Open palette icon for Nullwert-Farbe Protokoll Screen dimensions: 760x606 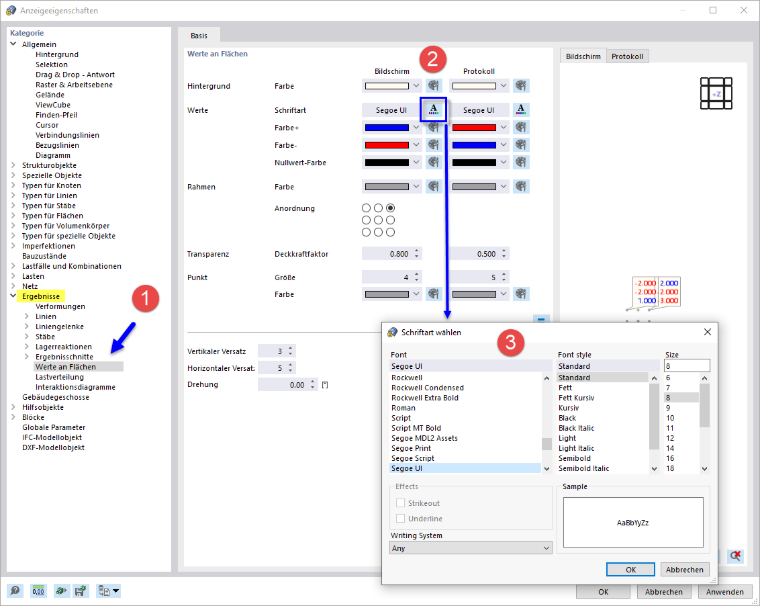(521, 162)
